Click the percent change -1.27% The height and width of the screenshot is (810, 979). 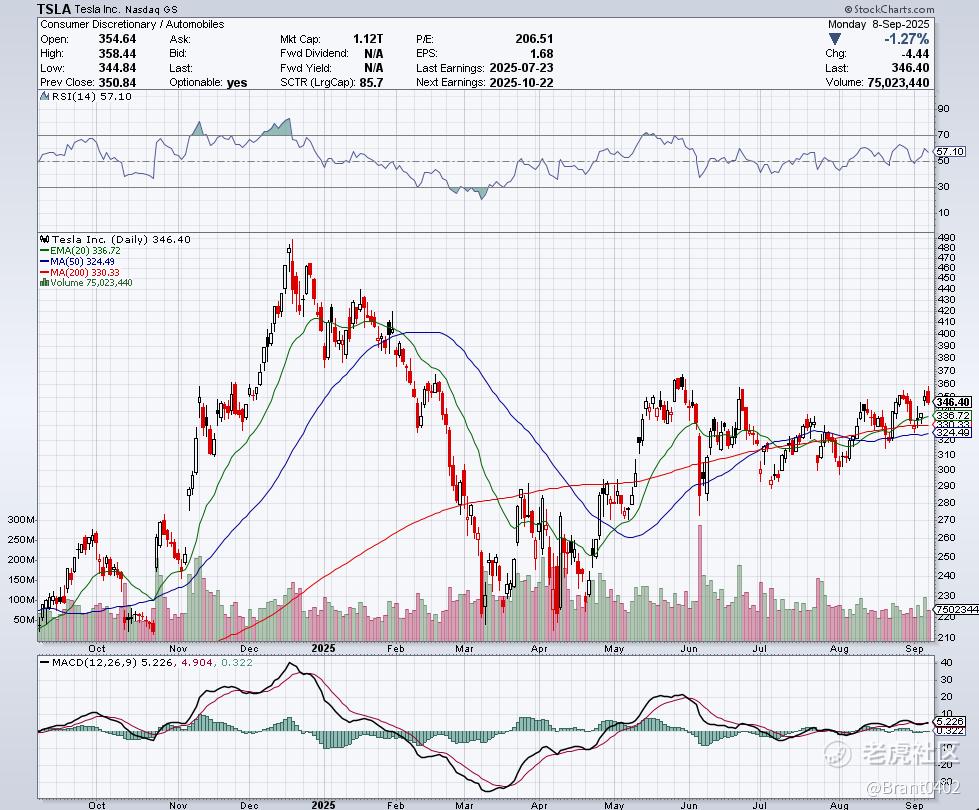click(907, 39)
